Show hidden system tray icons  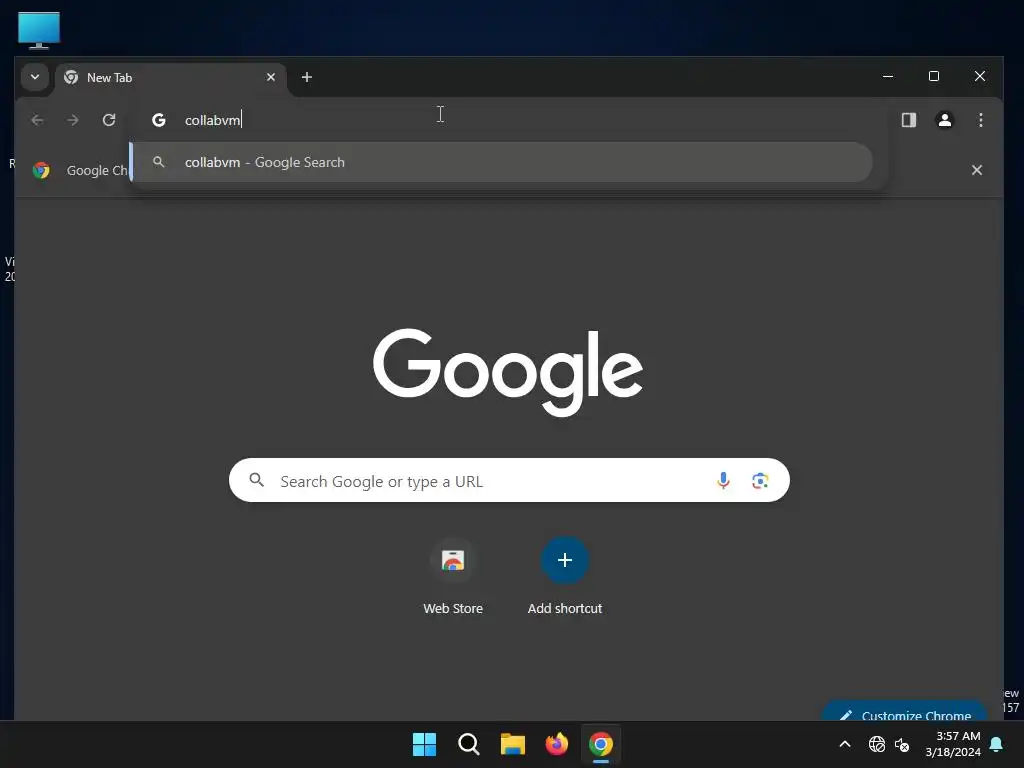tap(844, 744)
